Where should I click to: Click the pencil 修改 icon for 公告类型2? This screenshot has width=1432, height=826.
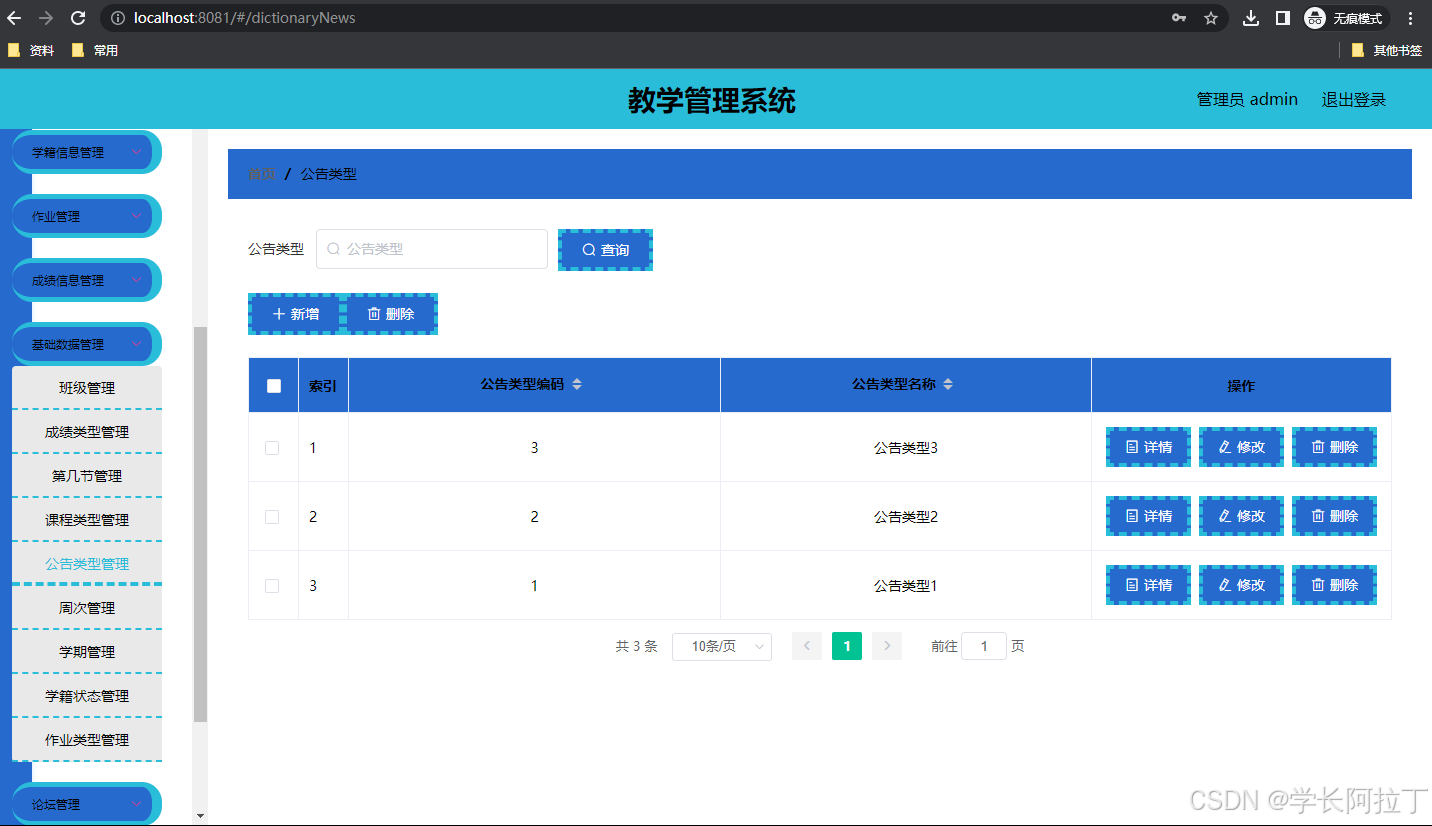(1224, 516)
